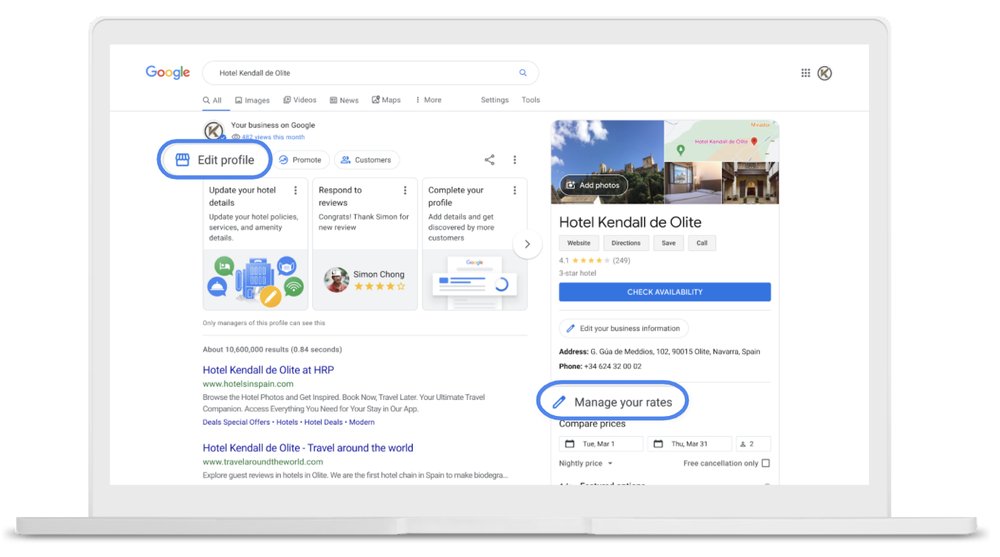1000x557 pixels.
Task: Click www.travelaroundtheworld.com URL
Action: click(x=263, y=462)
